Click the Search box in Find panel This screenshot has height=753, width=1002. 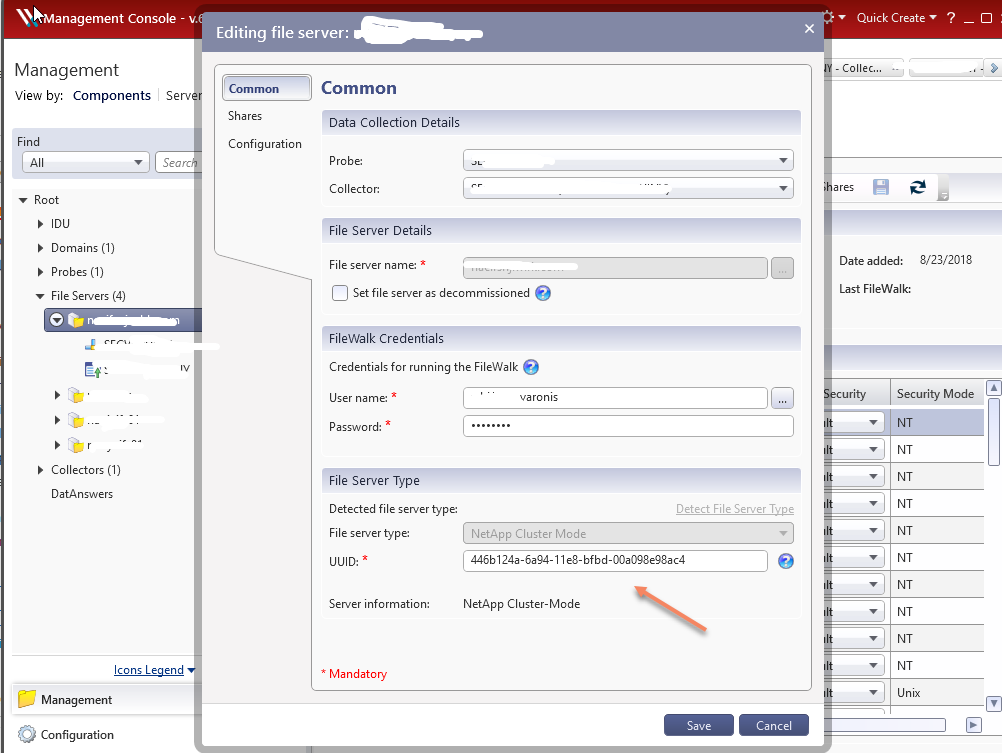[x=178, y=162]
